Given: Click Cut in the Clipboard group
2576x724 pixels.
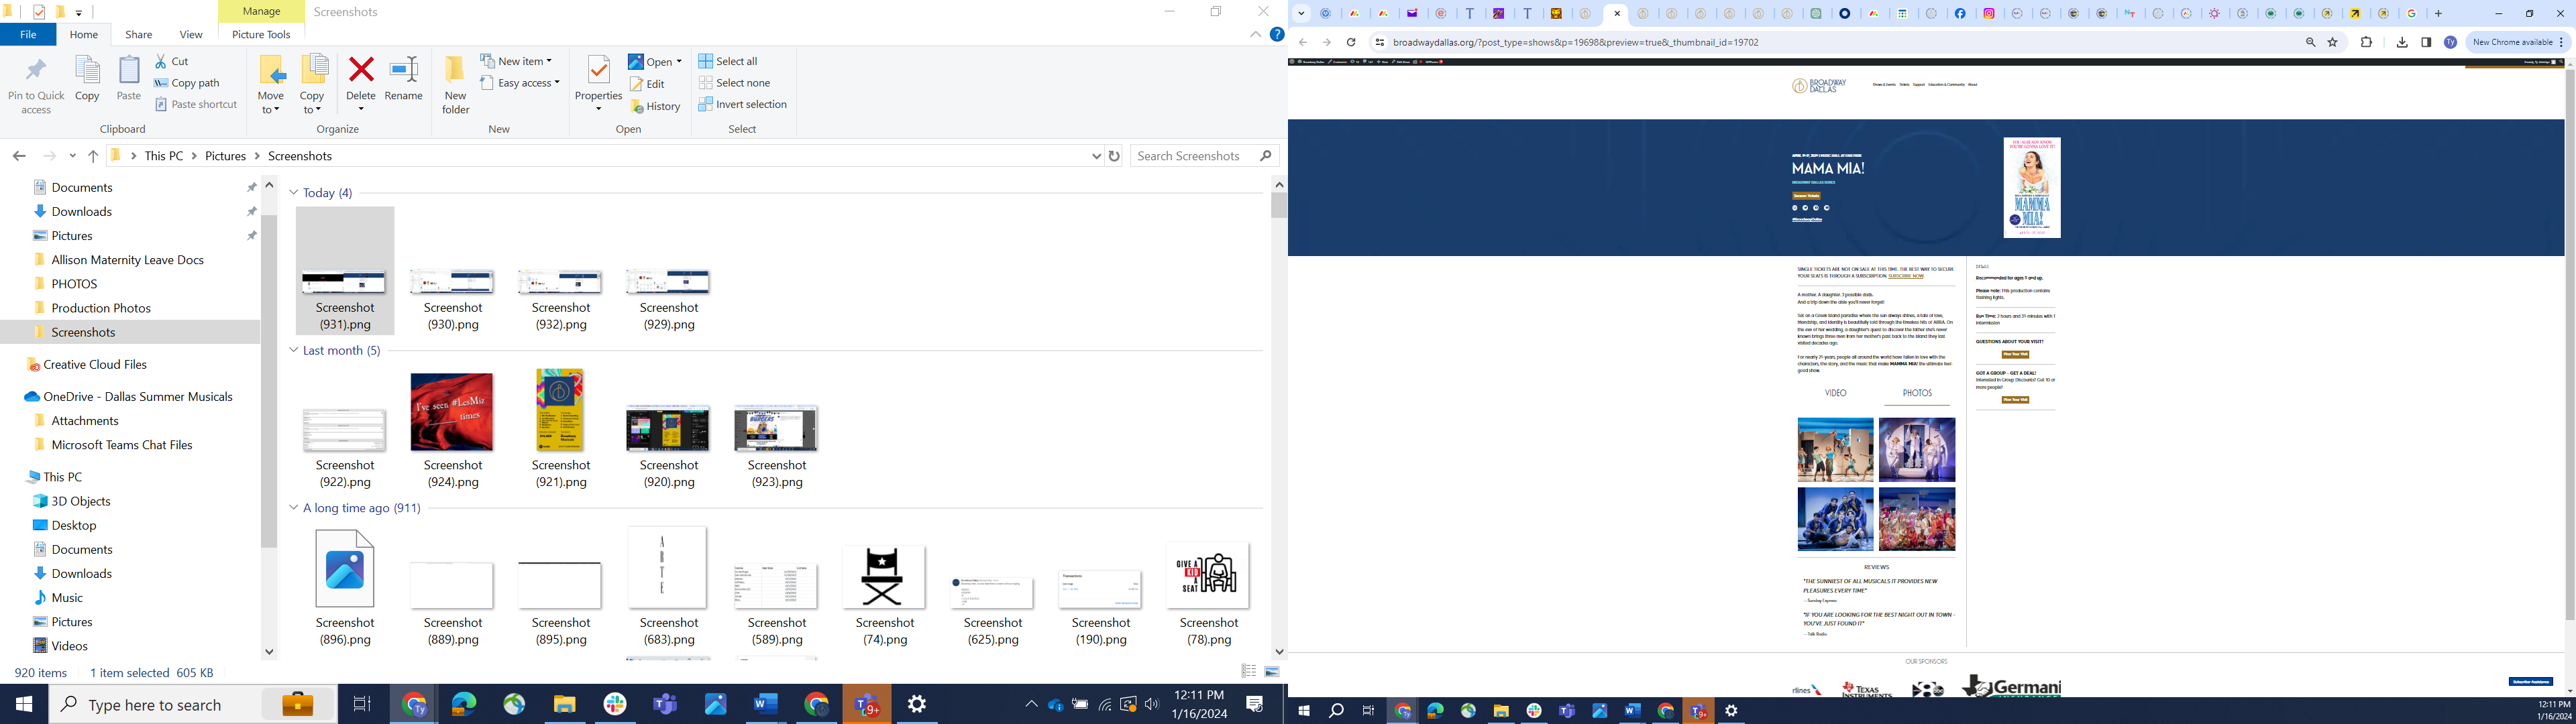Looking at the screenshot, I should coord(172,61).
